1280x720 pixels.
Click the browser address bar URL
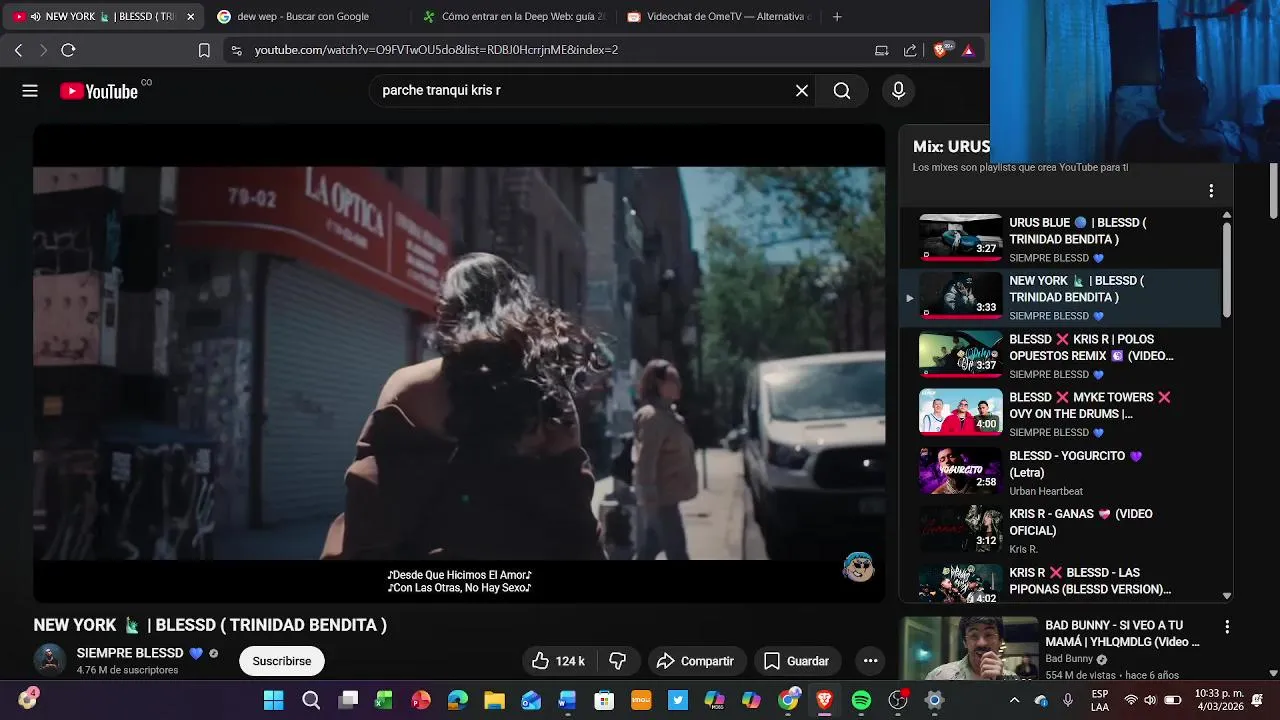click(x=436, y=50)
